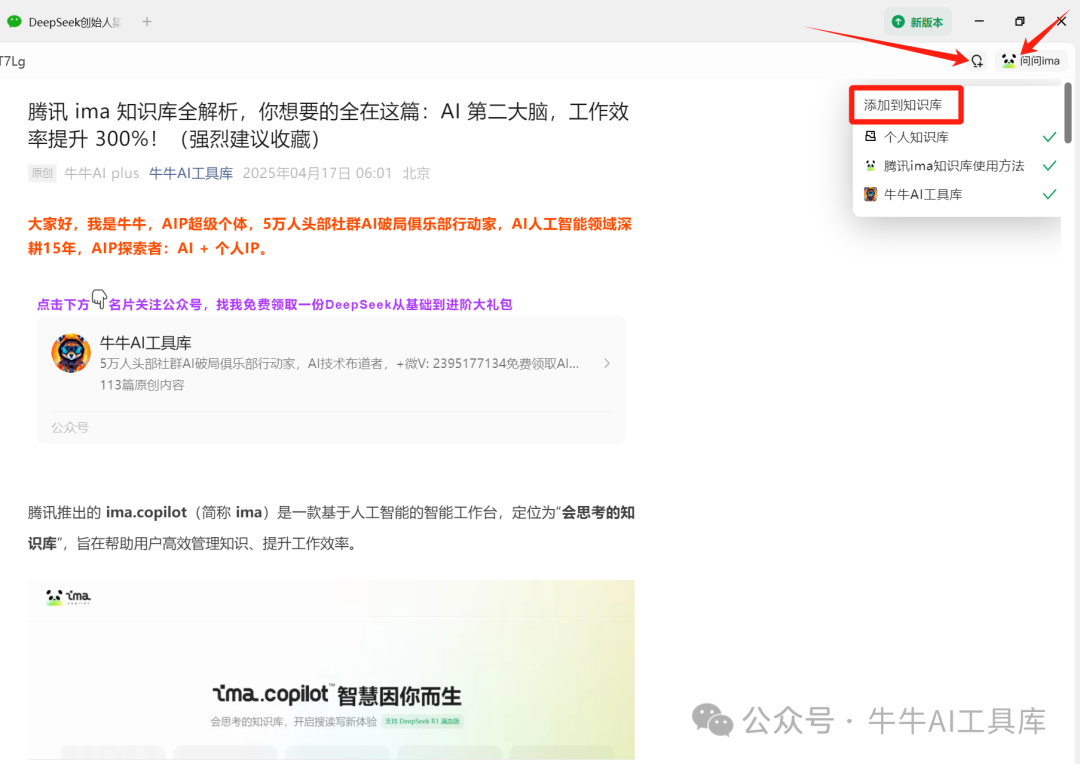Open the 牛牛AI工具库 official account card title
Image resolution: width=1080 pixels, height=764 pixels.
click(x=145, y=342)
